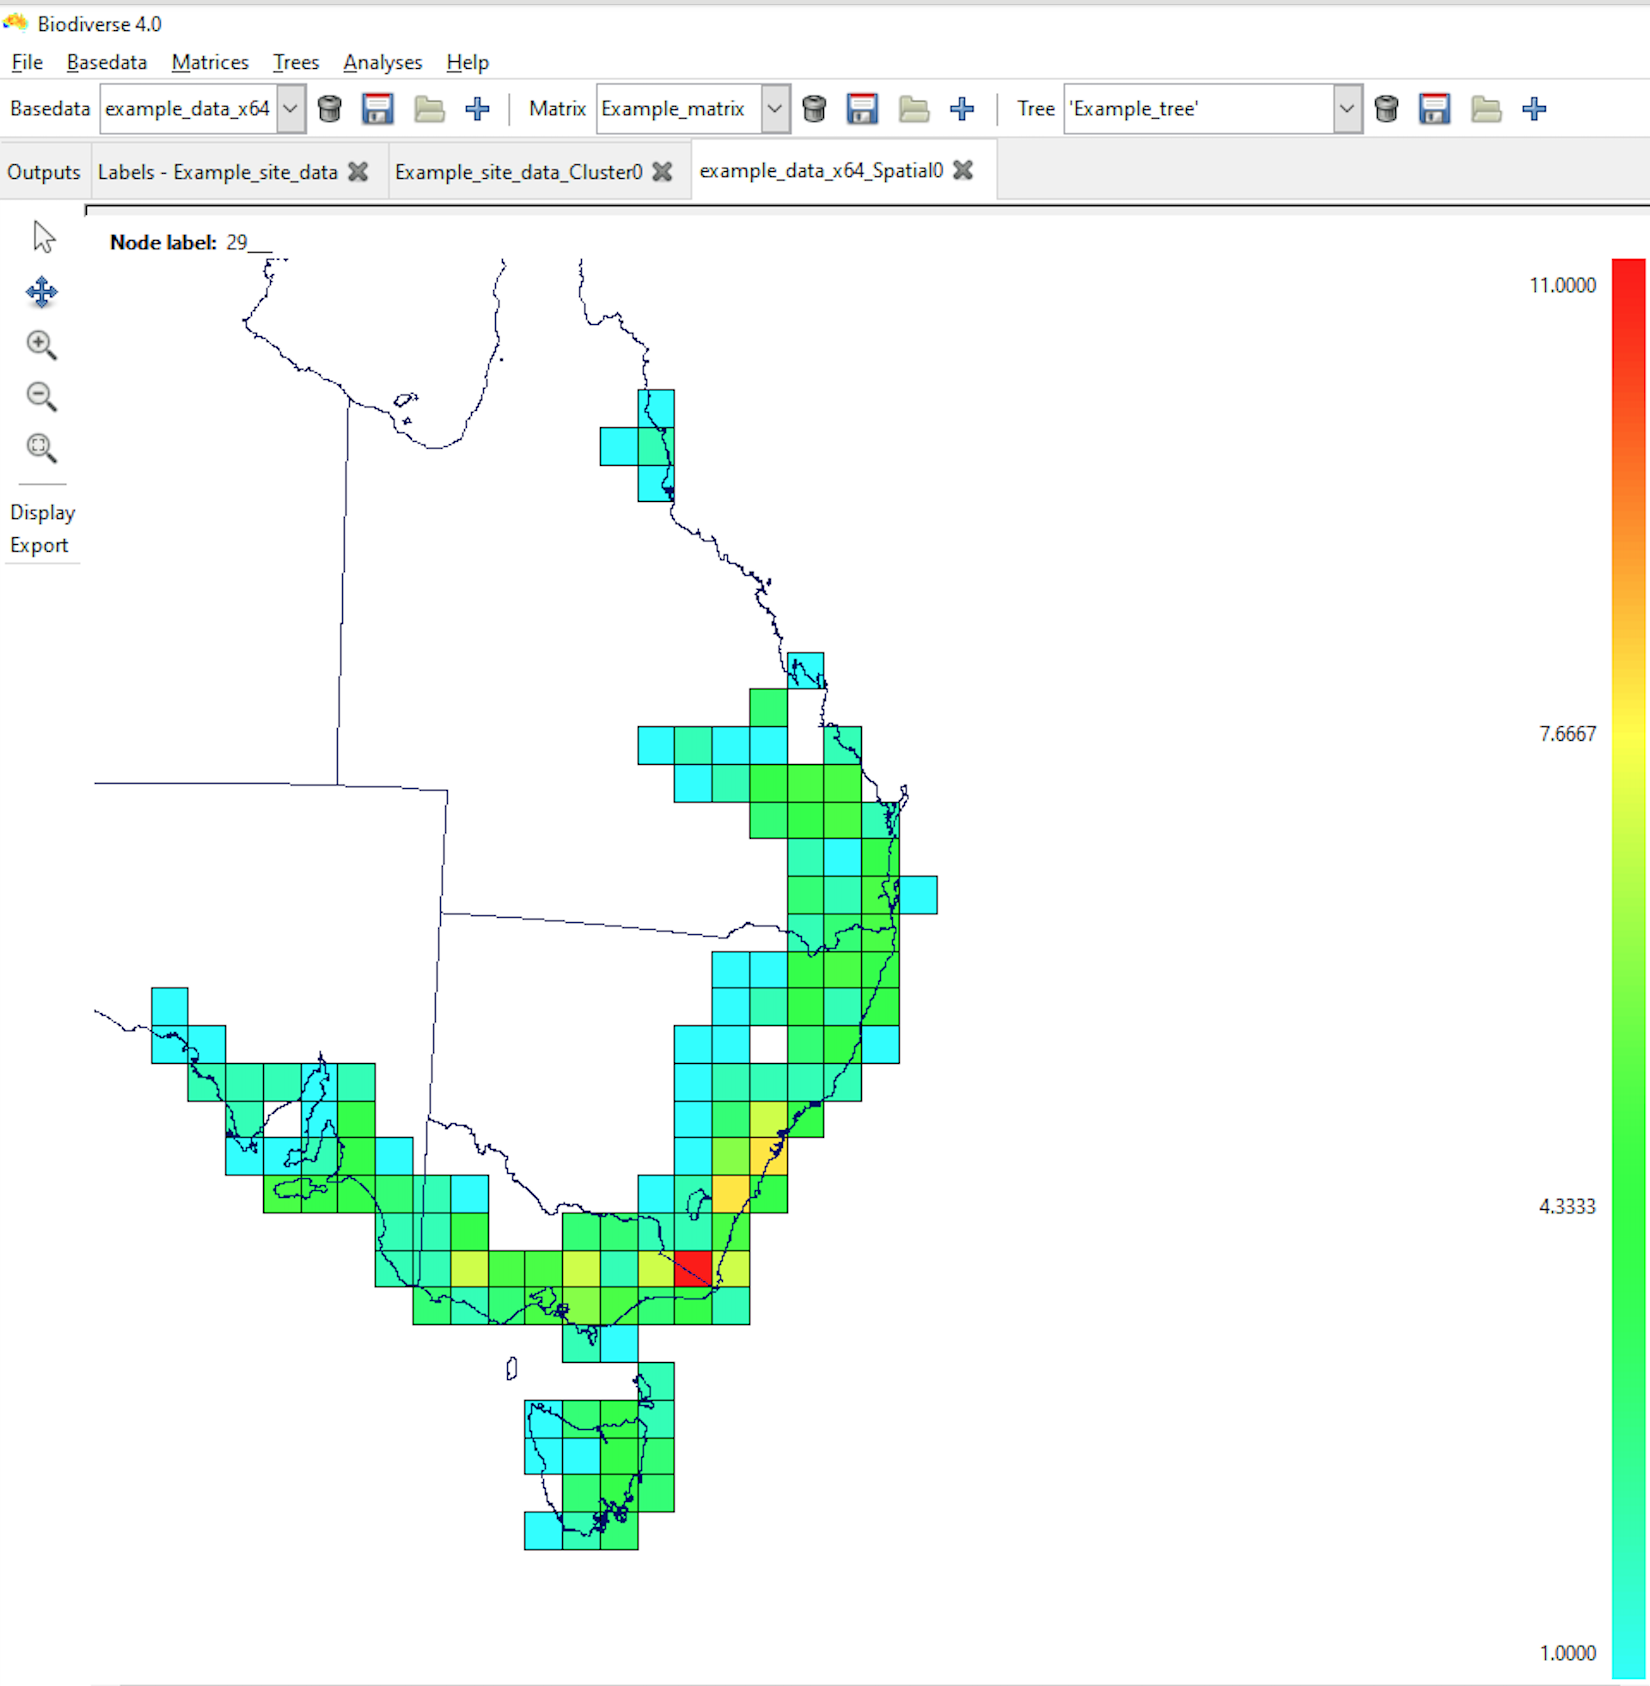Activate the pan tool

tap(42, 292)
